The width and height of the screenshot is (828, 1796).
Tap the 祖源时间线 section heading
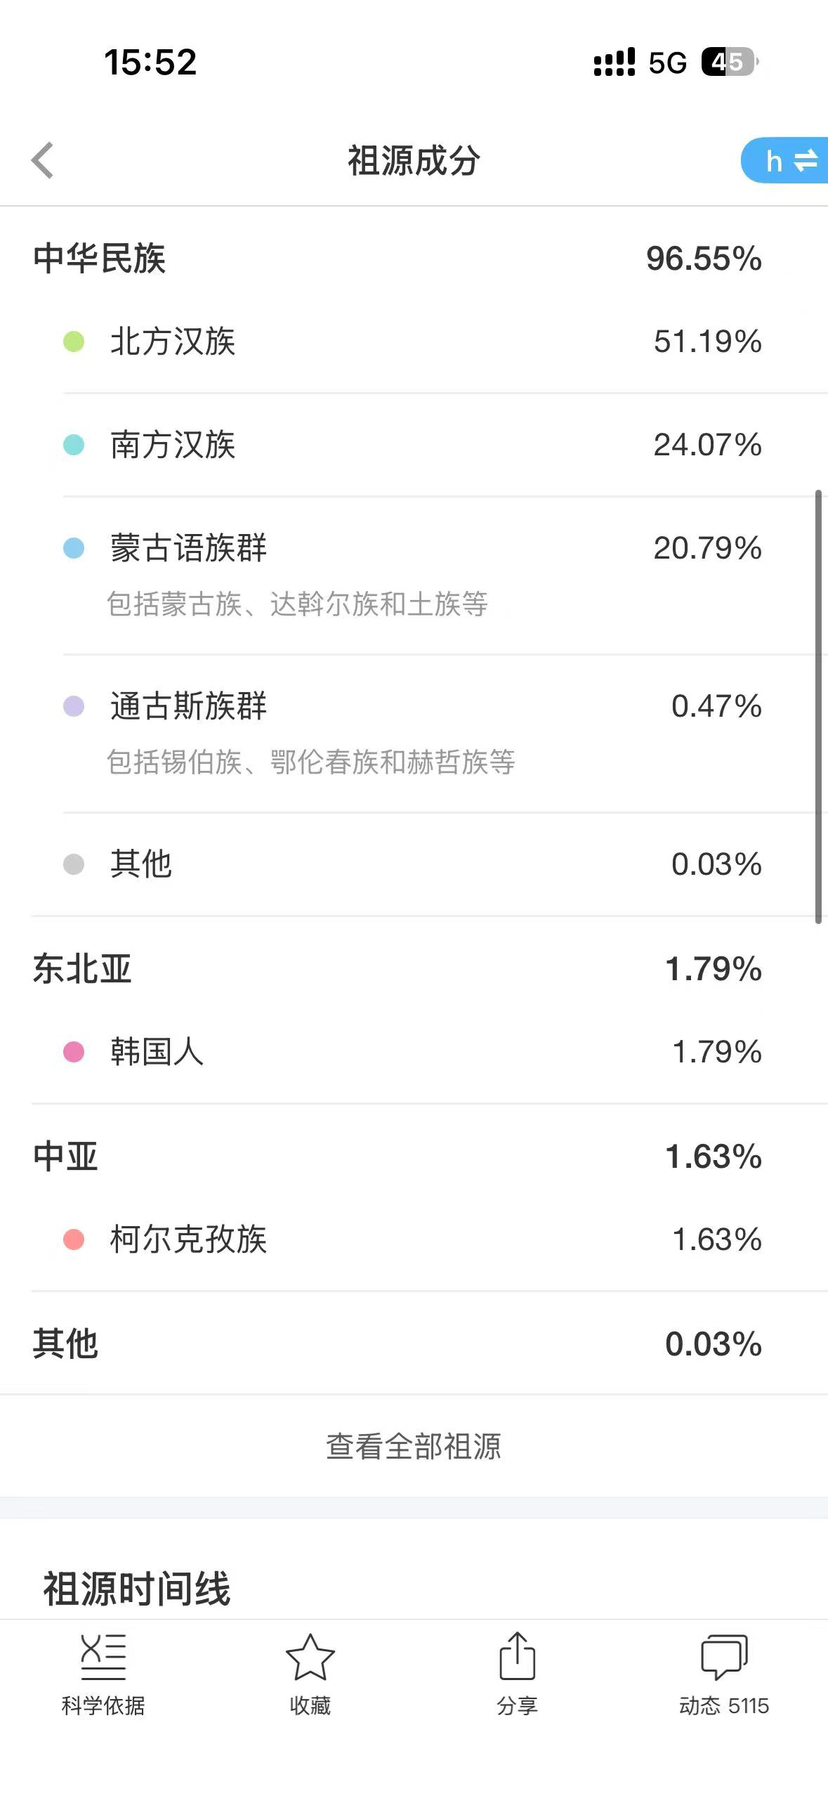(137, 1588)
